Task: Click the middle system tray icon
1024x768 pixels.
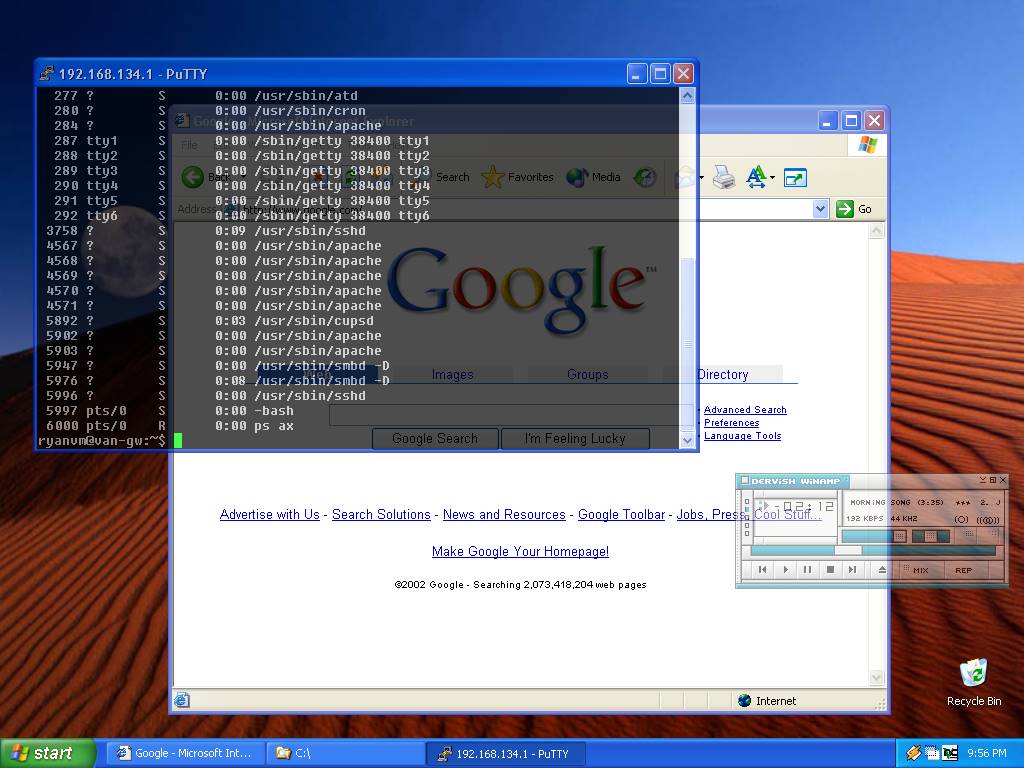Action: [x=932, y=753]
